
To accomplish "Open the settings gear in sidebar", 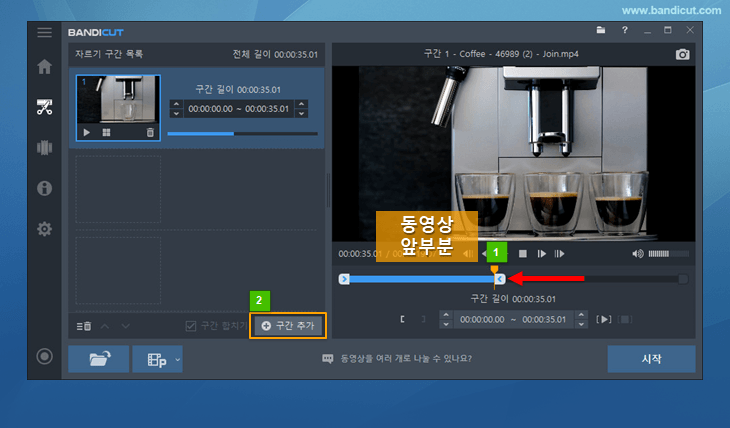I will (x=45, y=229).
